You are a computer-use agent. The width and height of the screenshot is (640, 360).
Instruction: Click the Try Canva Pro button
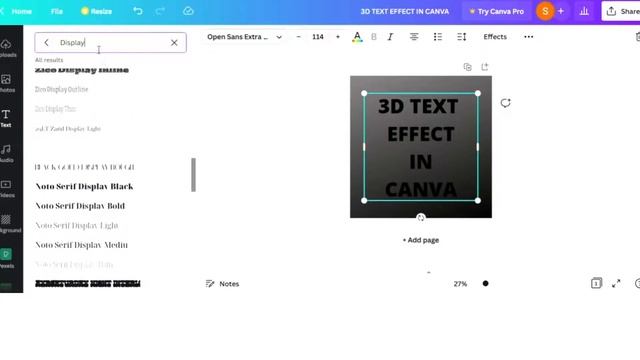(497, 11)
